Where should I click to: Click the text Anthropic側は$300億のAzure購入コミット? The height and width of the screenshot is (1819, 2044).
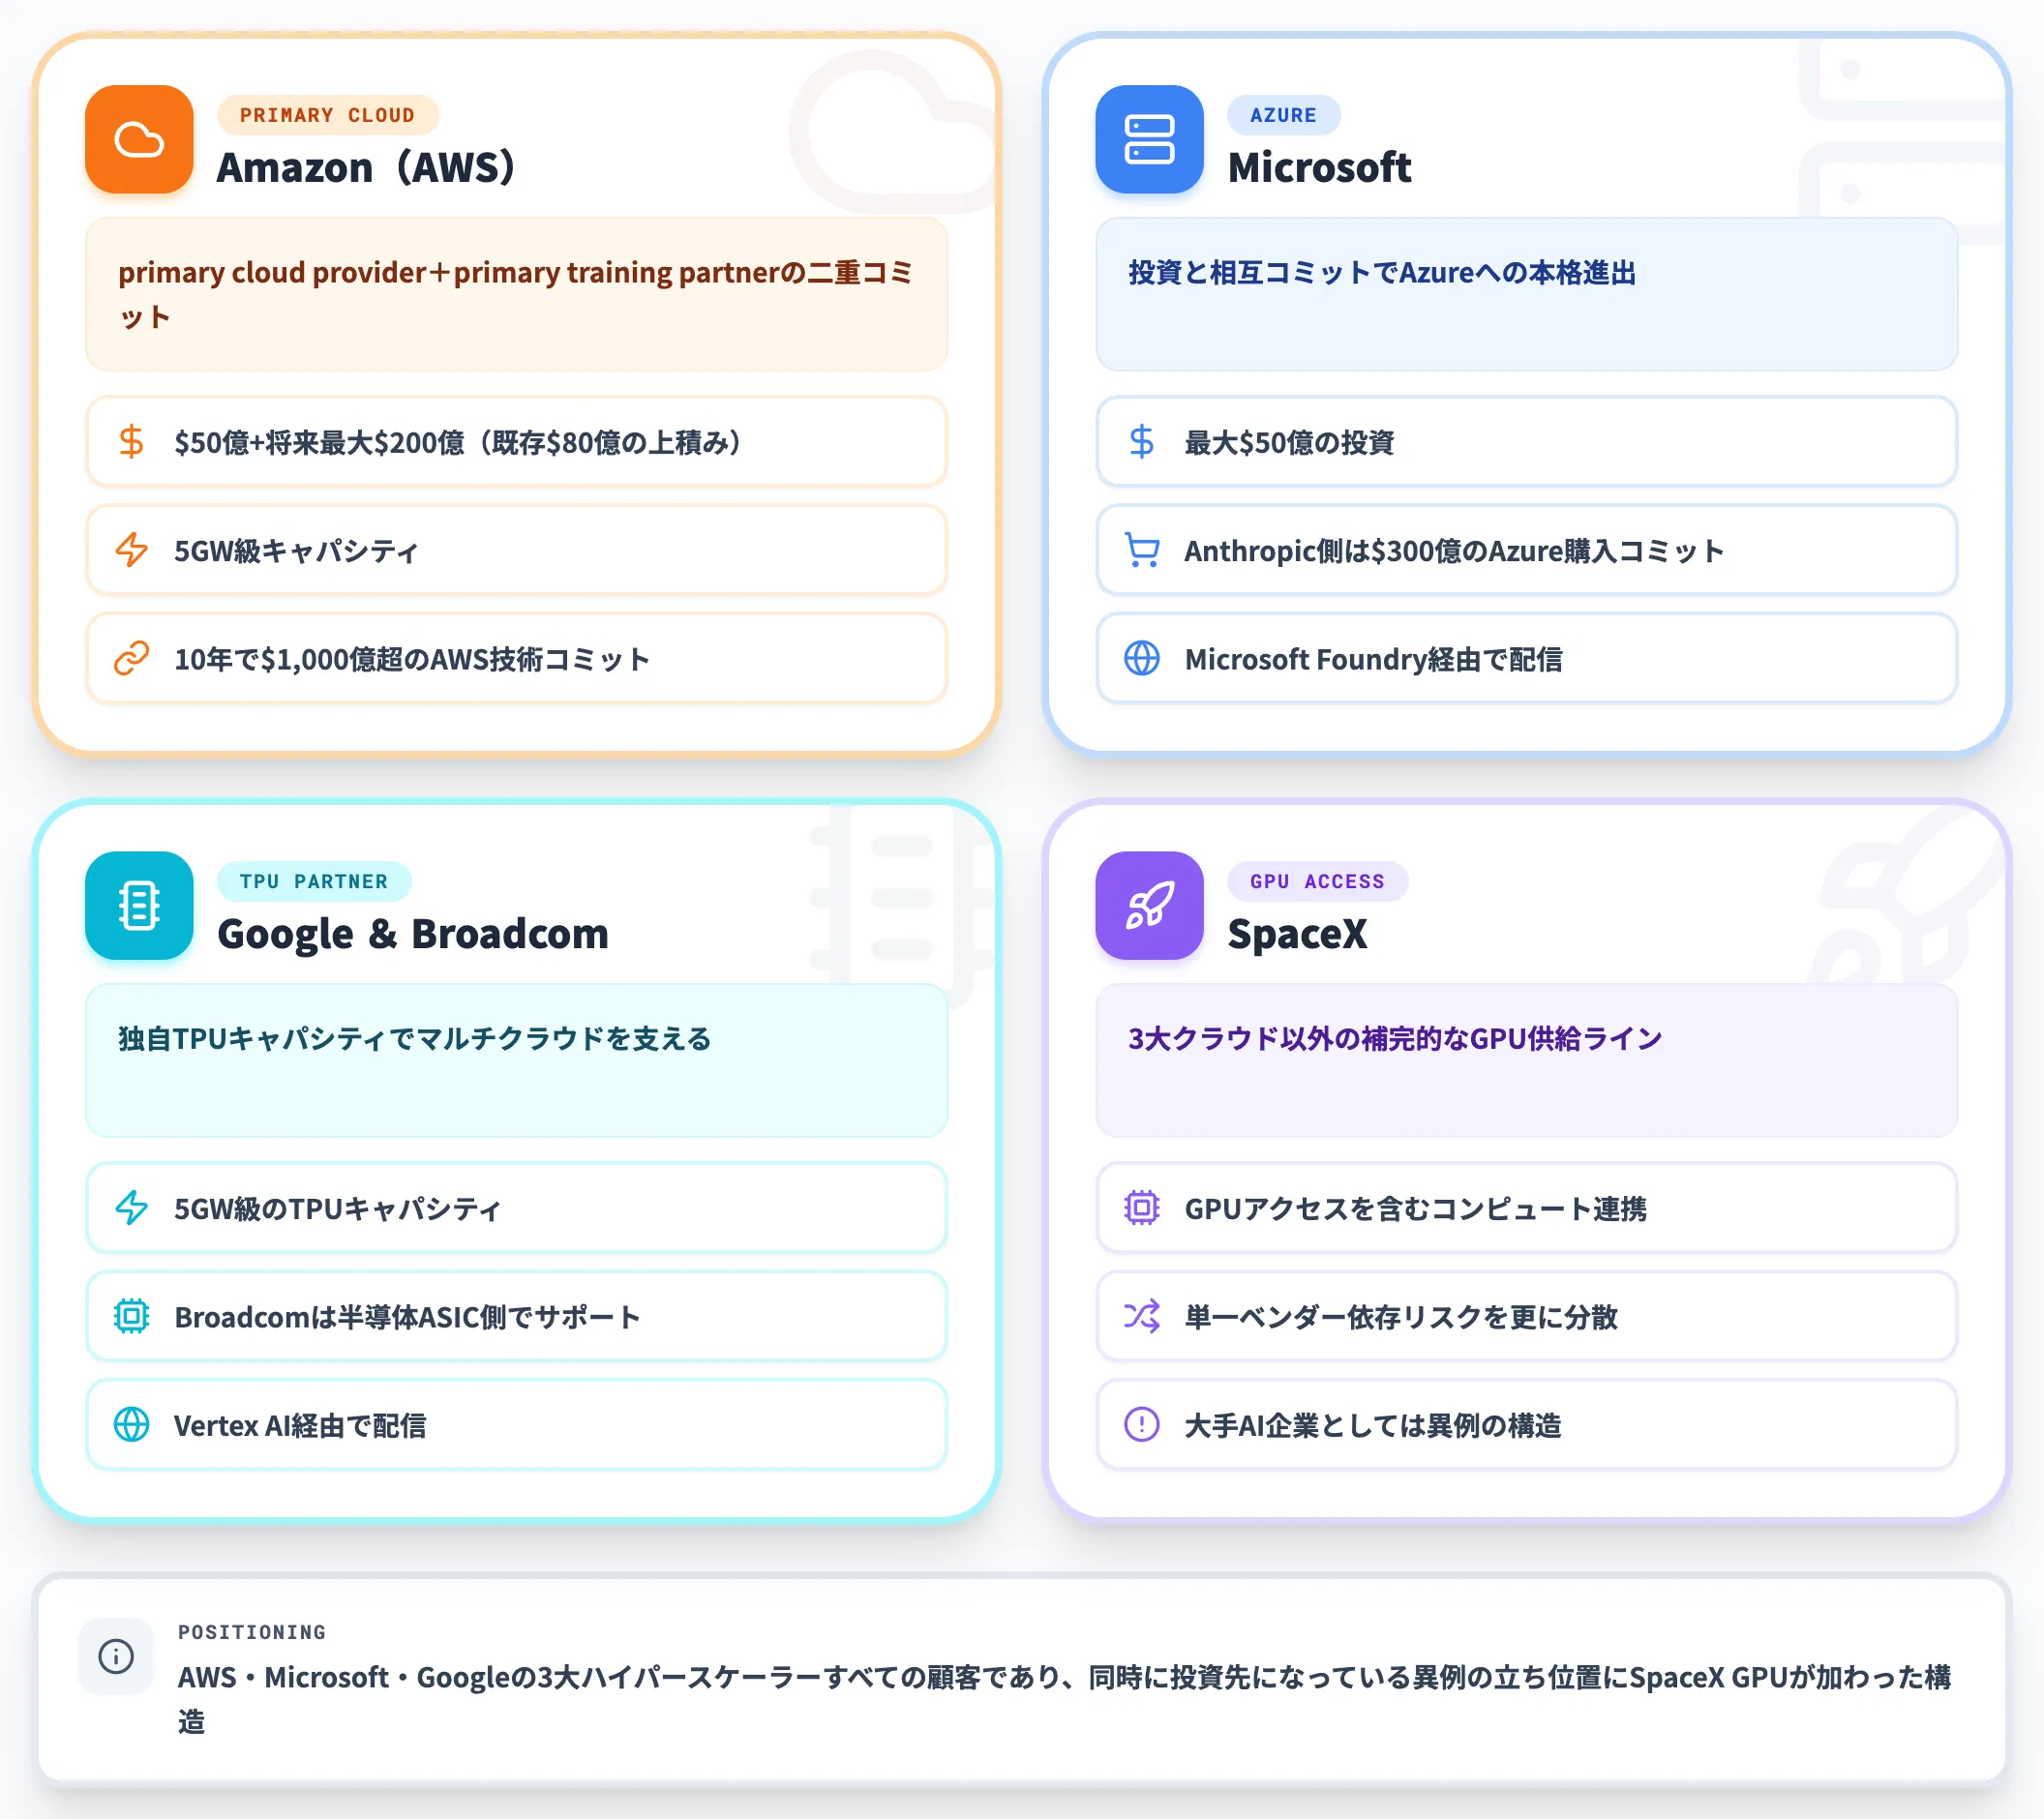[1454, 550]
